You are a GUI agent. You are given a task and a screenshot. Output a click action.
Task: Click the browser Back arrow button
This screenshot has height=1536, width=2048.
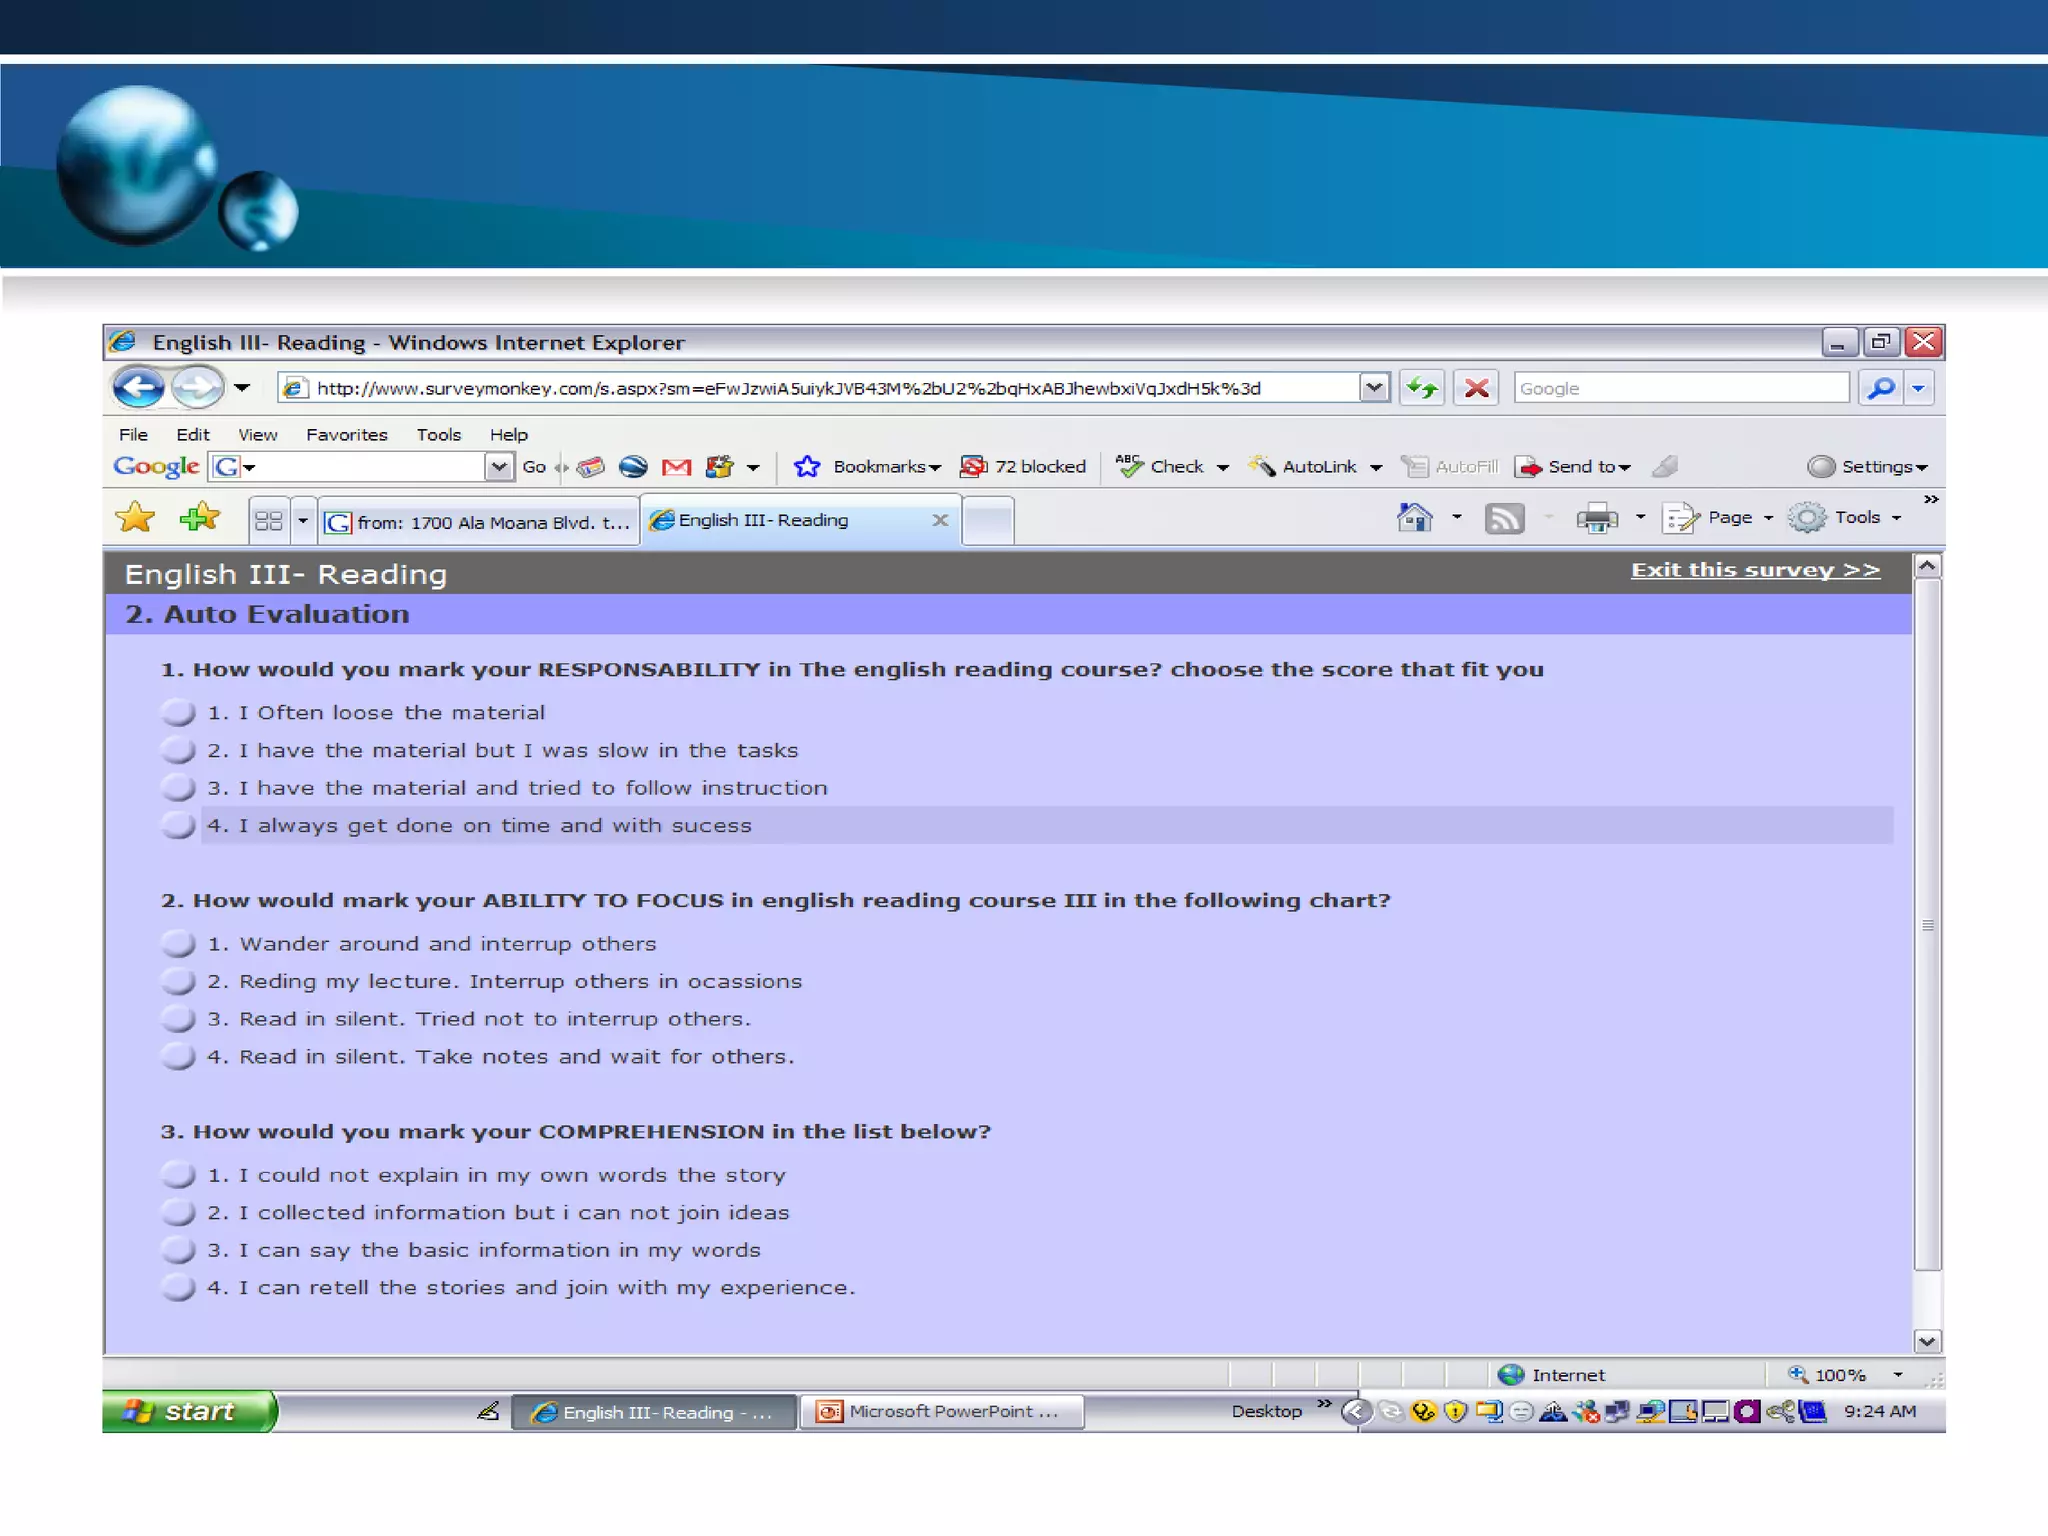(138, 388)
